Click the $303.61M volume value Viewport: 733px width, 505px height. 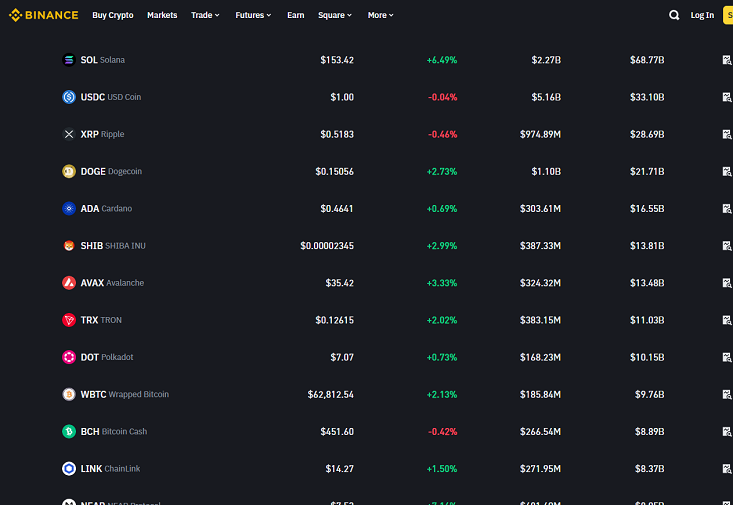[x=540, y=209]
